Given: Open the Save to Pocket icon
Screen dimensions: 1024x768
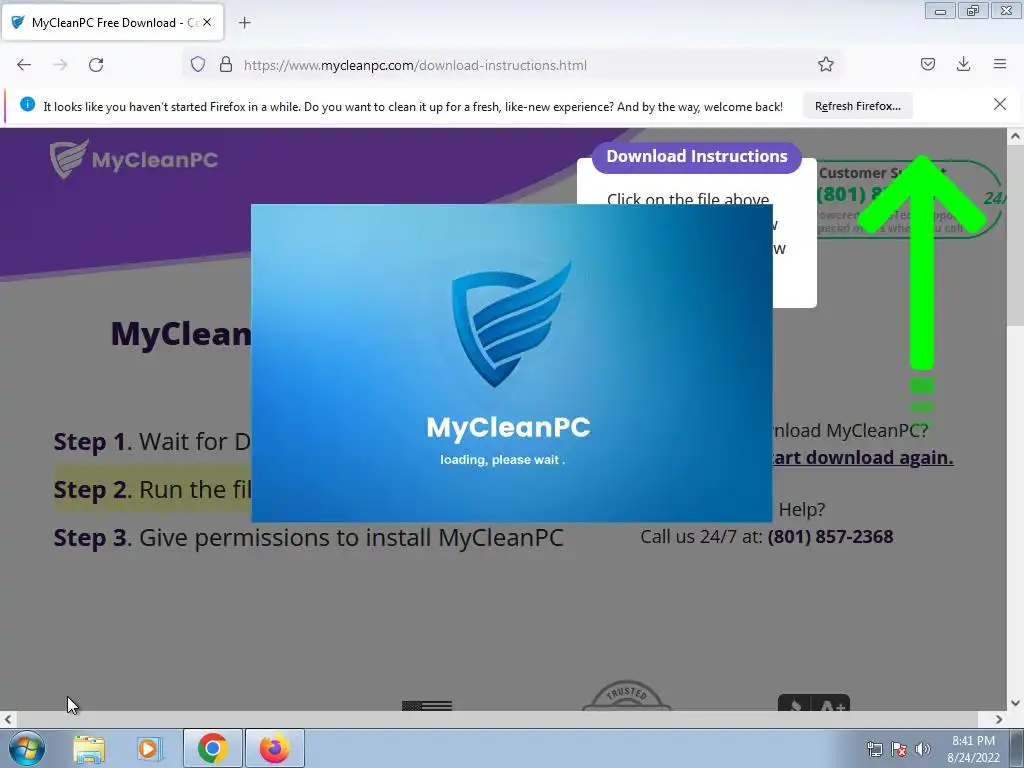Looking at the screenshot, I should (927, 64).
